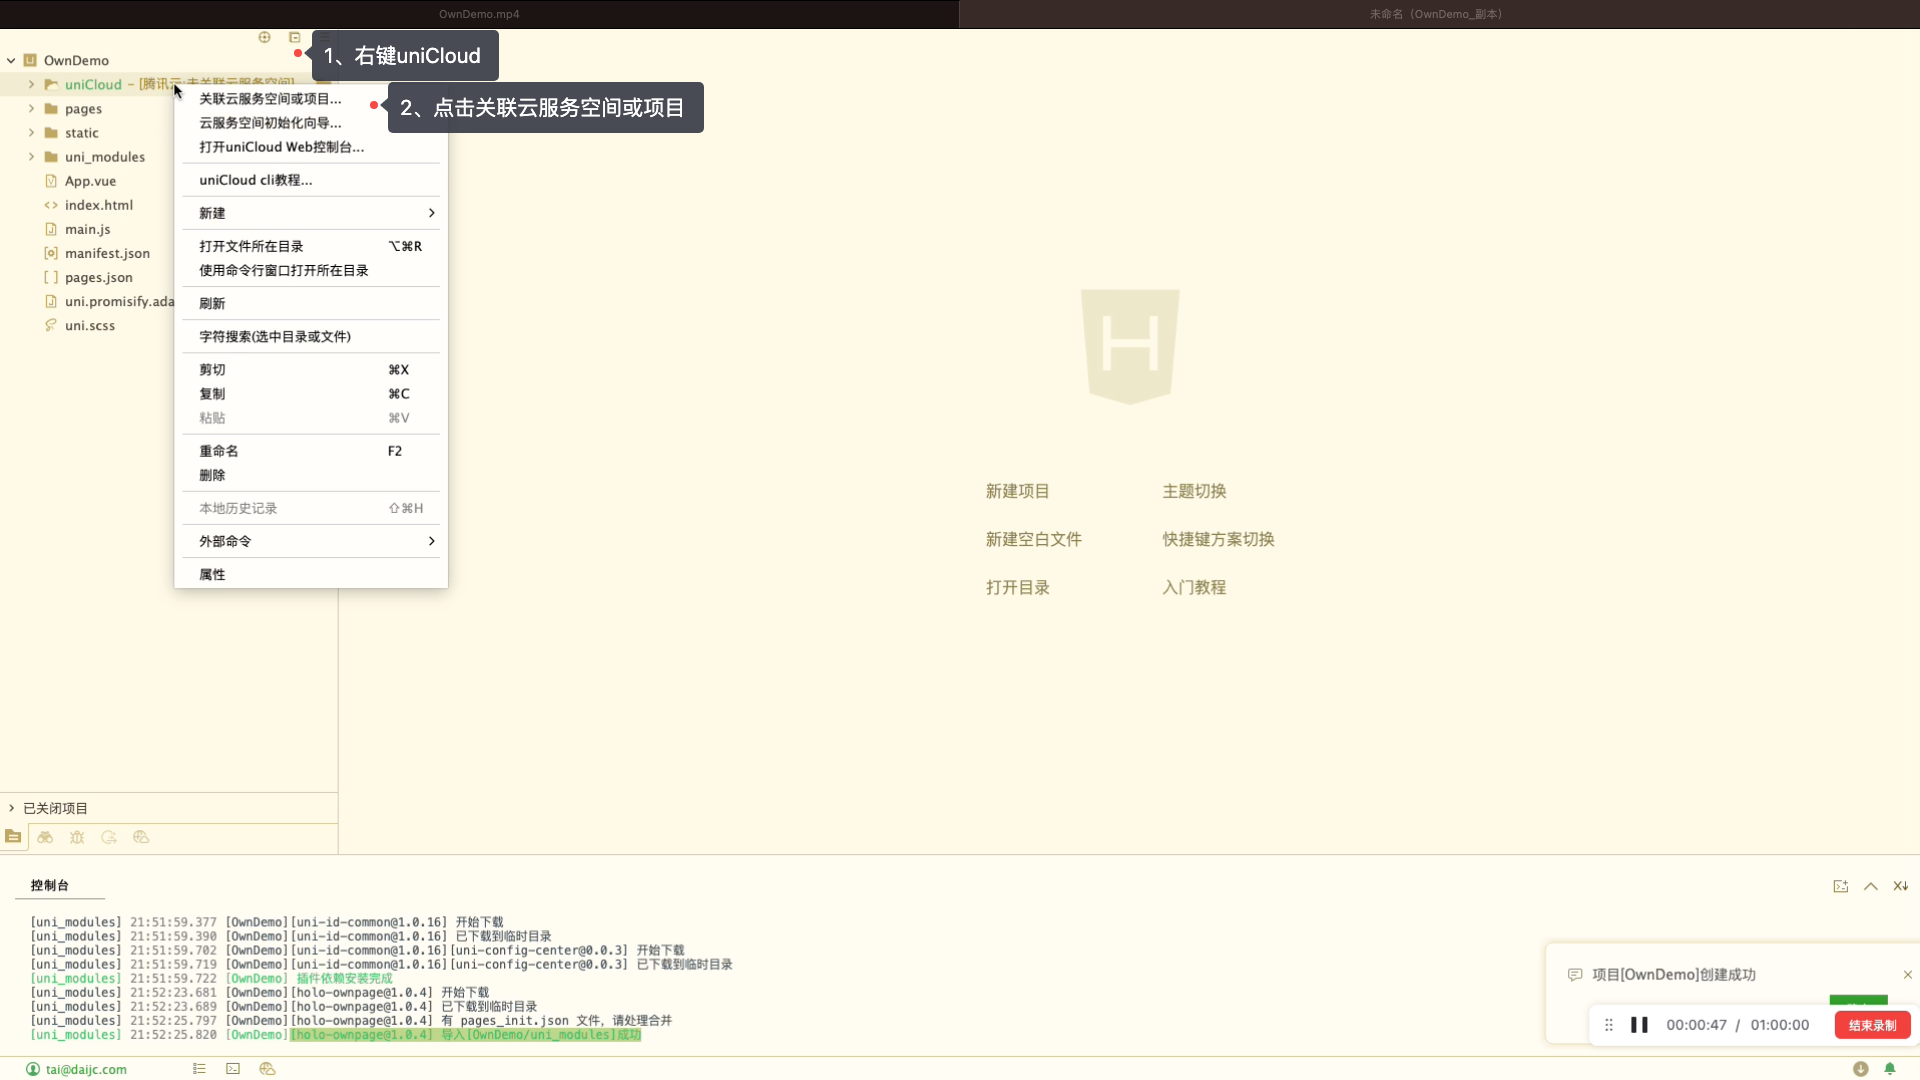This screenshot has height=1080, width=1920.
Task: Expand the pages folder chevron
Action: coord(31,108)
